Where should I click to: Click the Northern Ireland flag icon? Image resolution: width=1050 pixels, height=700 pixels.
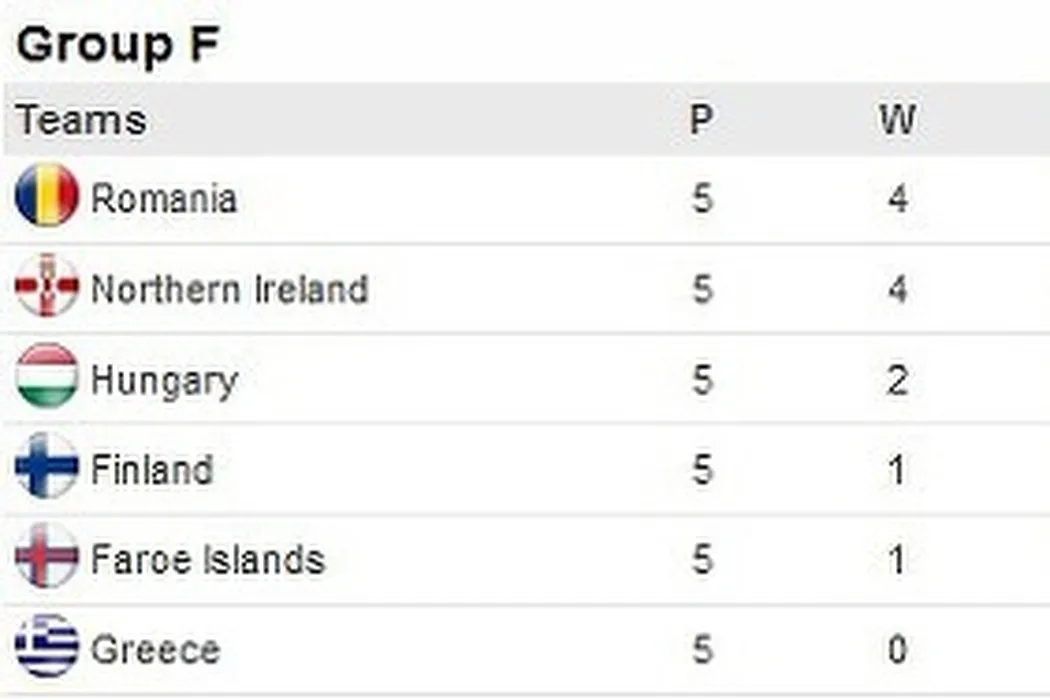tap(47, 286)
